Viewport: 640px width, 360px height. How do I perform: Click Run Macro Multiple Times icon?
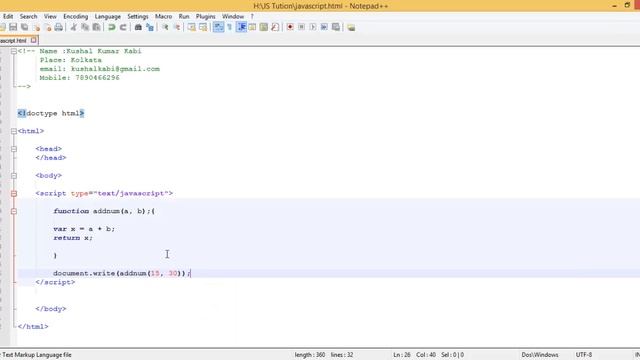(x=324, y=27)
